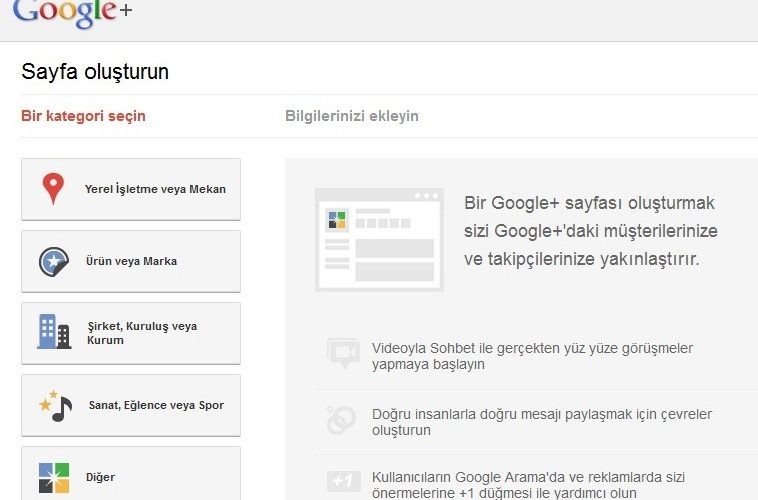Click the Videoyla Sohbet description text
The width and height of the screenshot is (758, 500).
[x=532, y=356]
